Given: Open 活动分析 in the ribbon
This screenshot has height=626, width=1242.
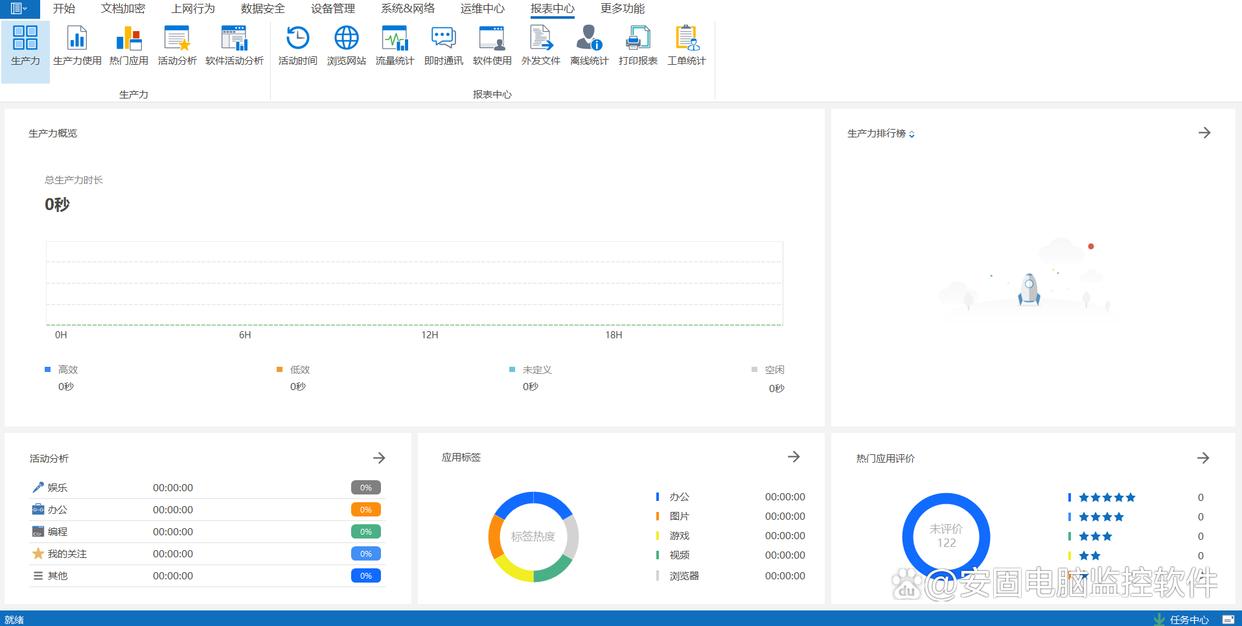Looking at the screenshot, I should [x=177, y=46].
